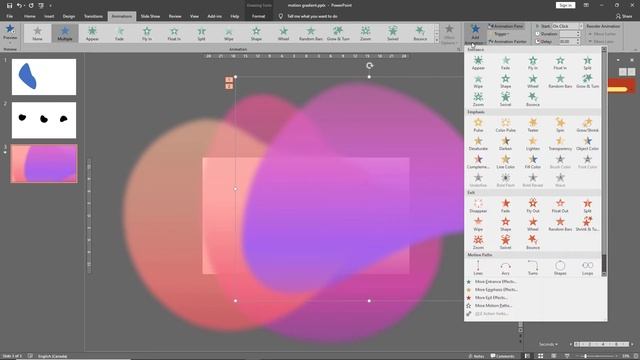Image resolution: width=640 pixels, height=360 pixels.
Task: Select slide 1 thumbnail with blue blob
Action: tap(44, 77)
